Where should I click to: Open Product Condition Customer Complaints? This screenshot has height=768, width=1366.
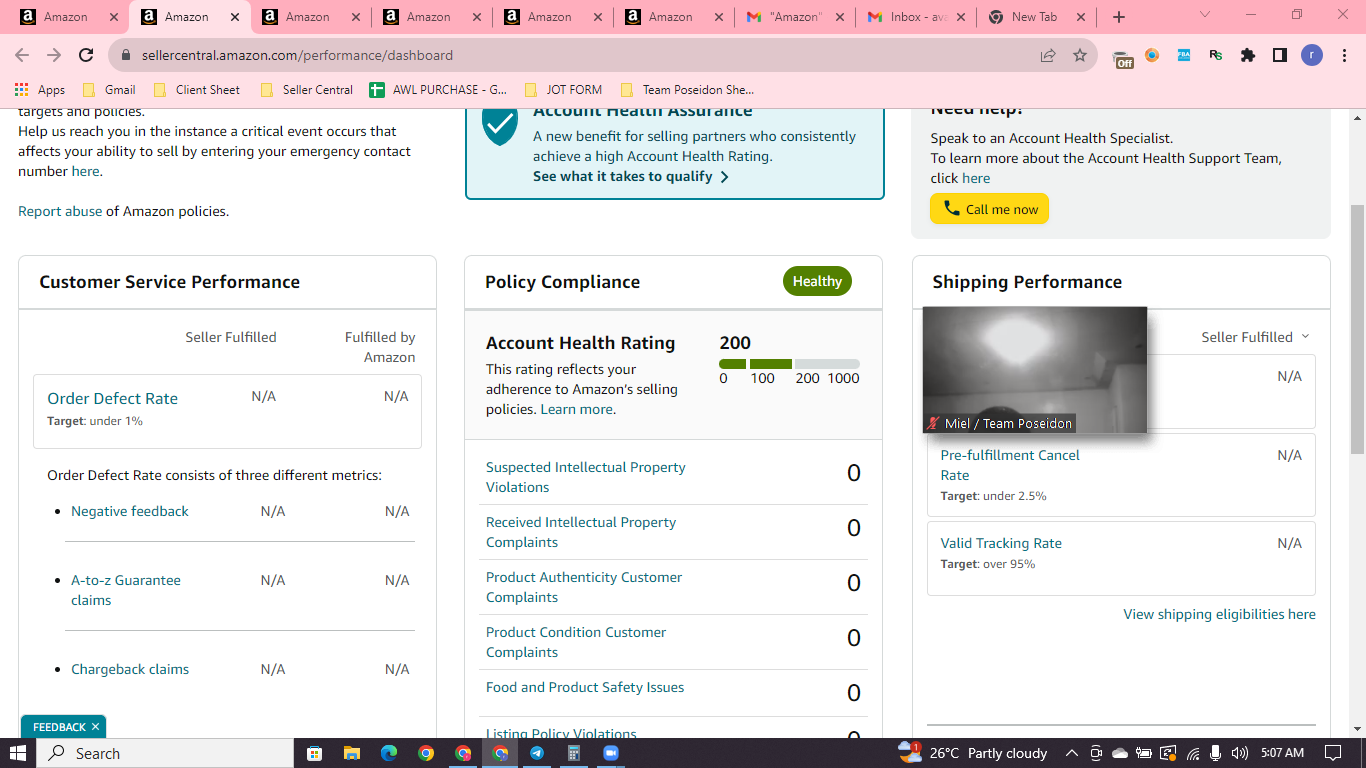[576, 642]
